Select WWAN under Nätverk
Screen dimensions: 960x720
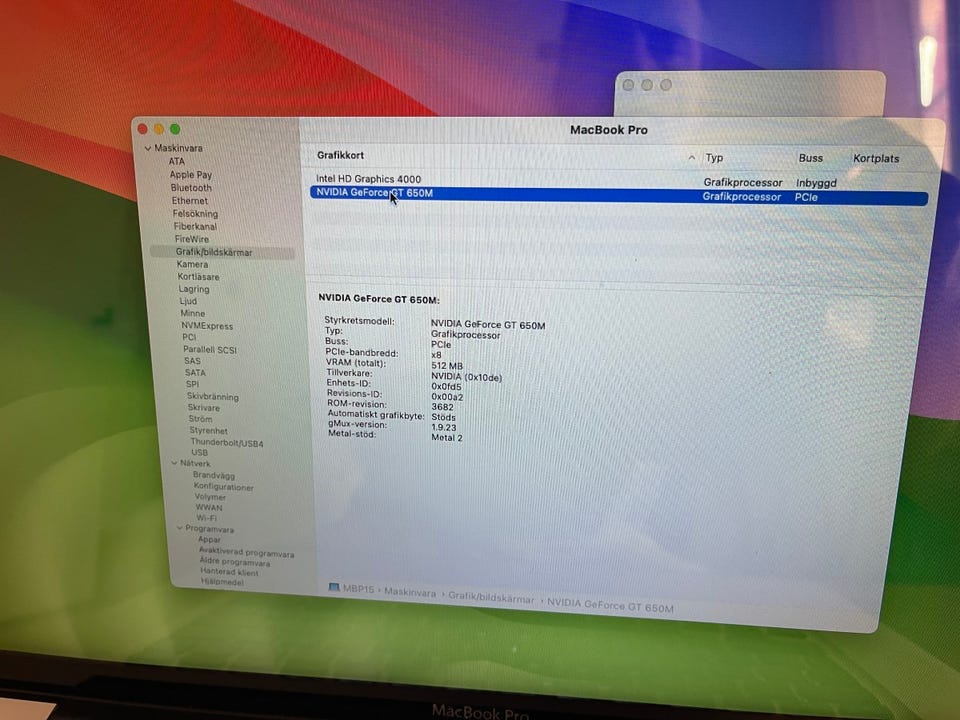click(209, 507)
